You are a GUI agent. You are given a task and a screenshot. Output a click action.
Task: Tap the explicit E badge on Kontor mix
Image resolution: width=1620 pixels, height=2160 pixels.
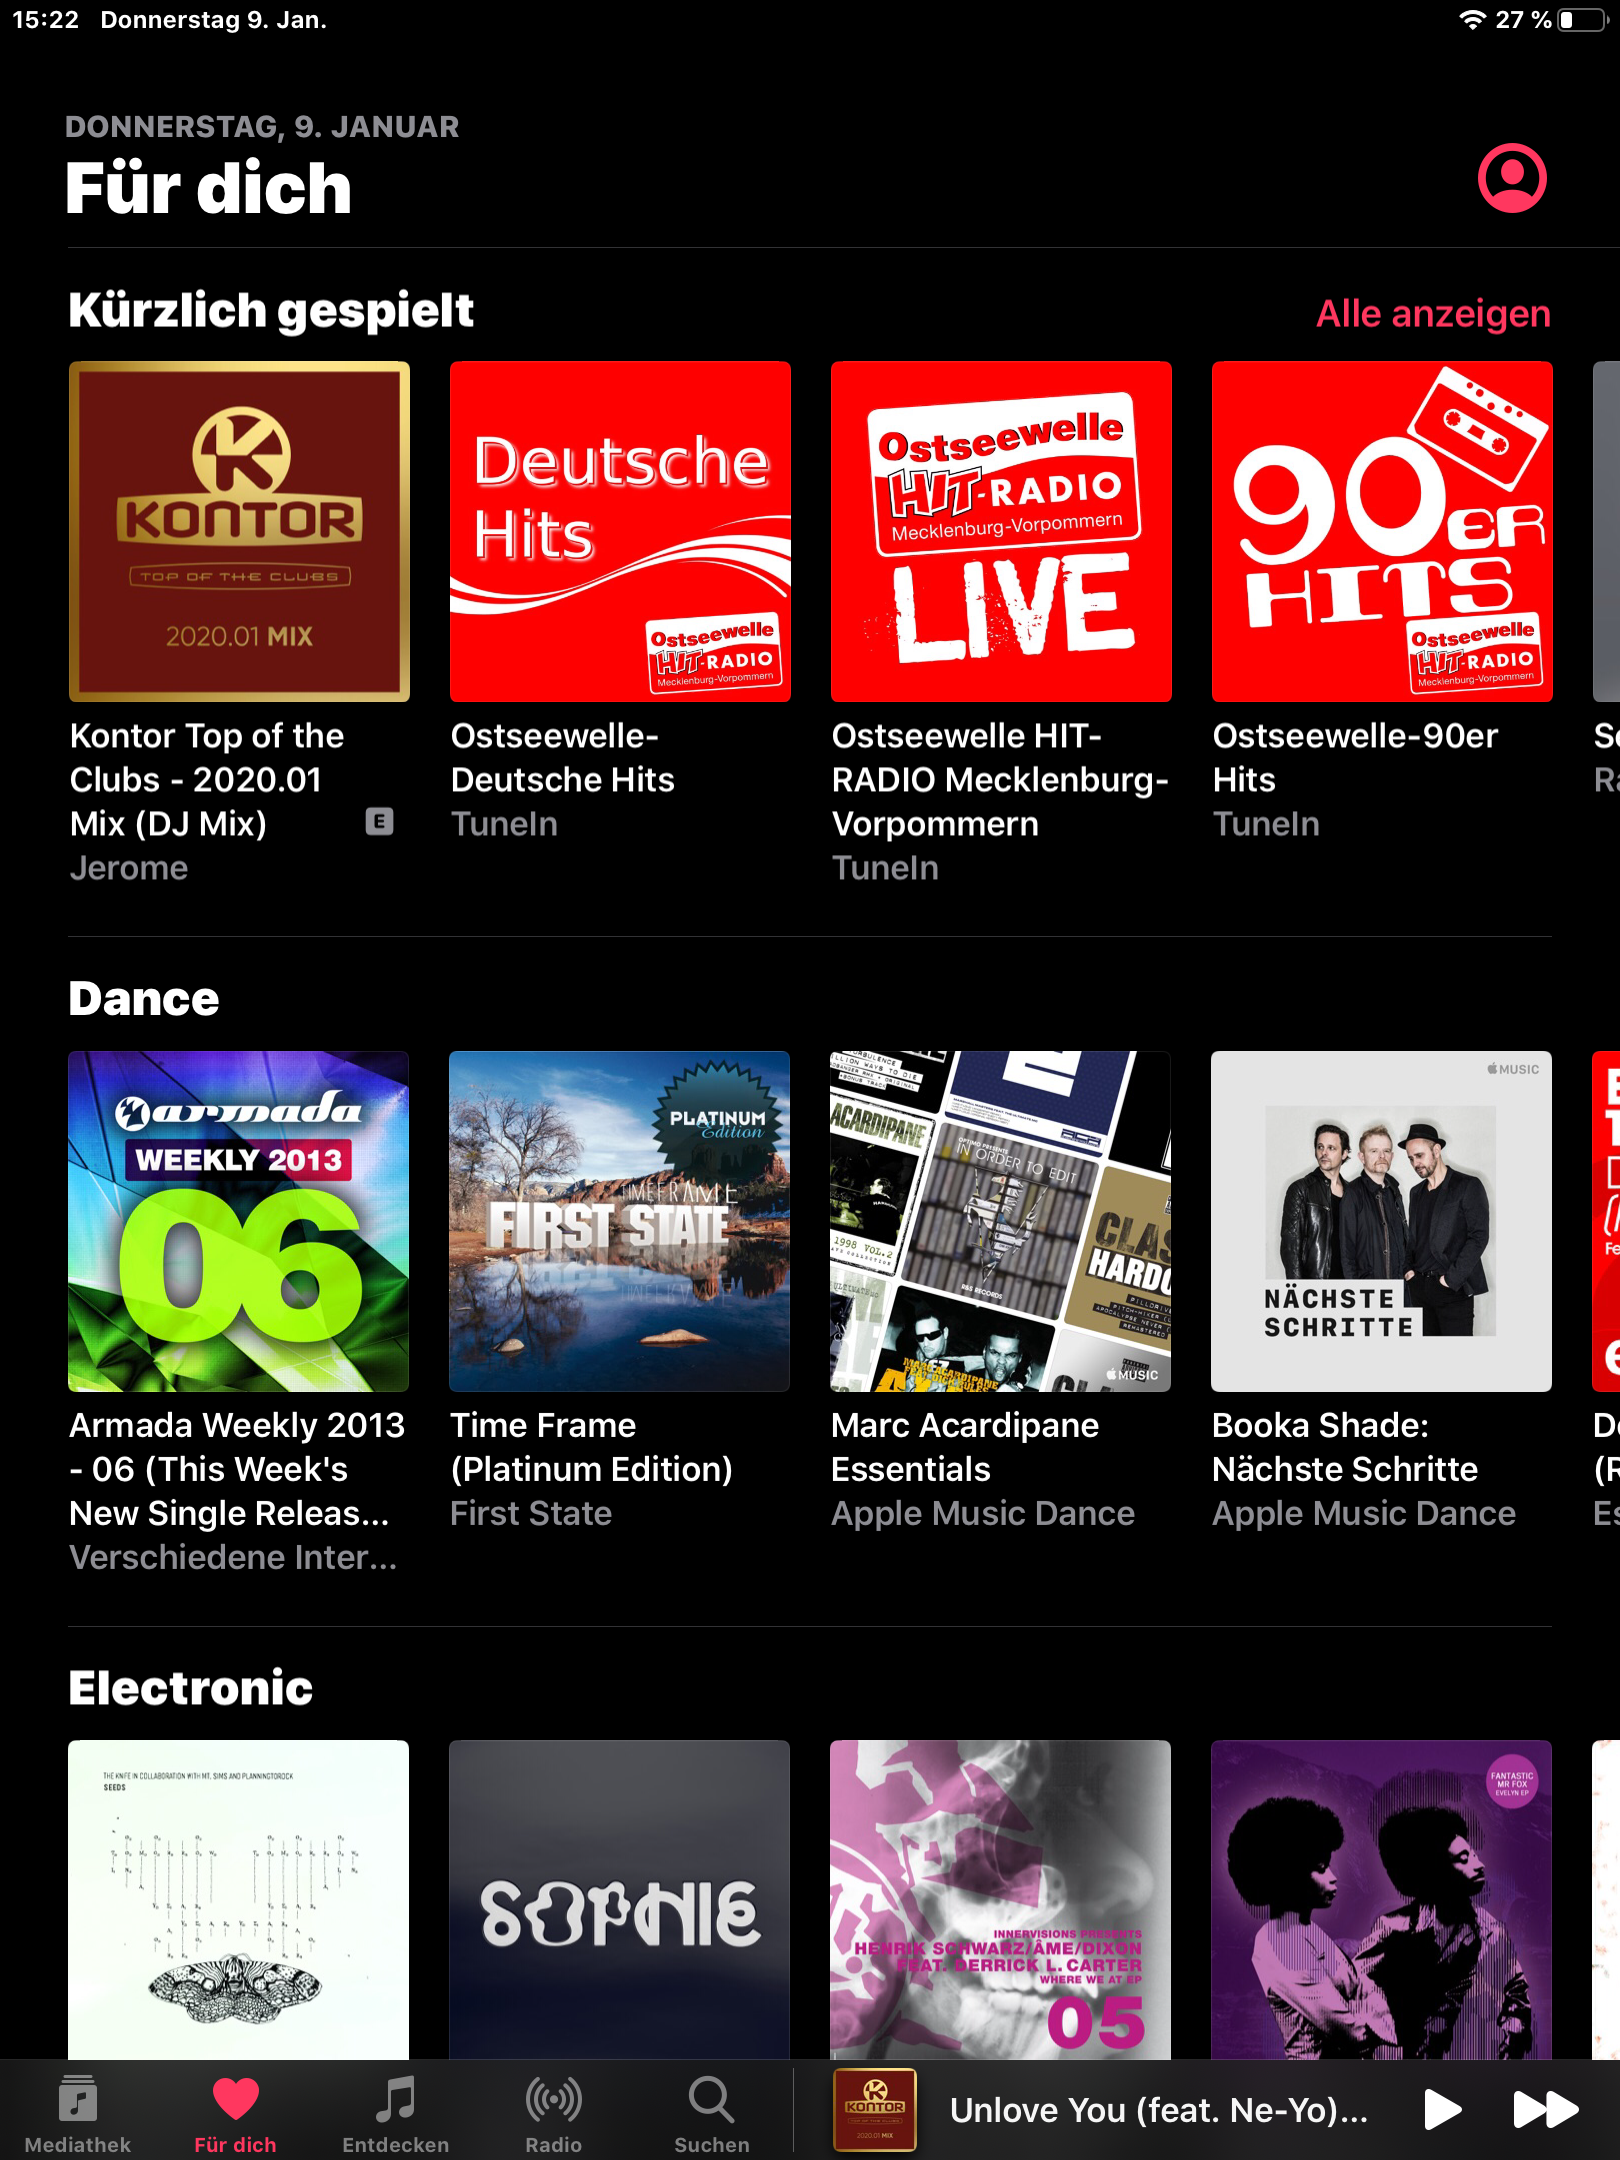pos(379,822)
